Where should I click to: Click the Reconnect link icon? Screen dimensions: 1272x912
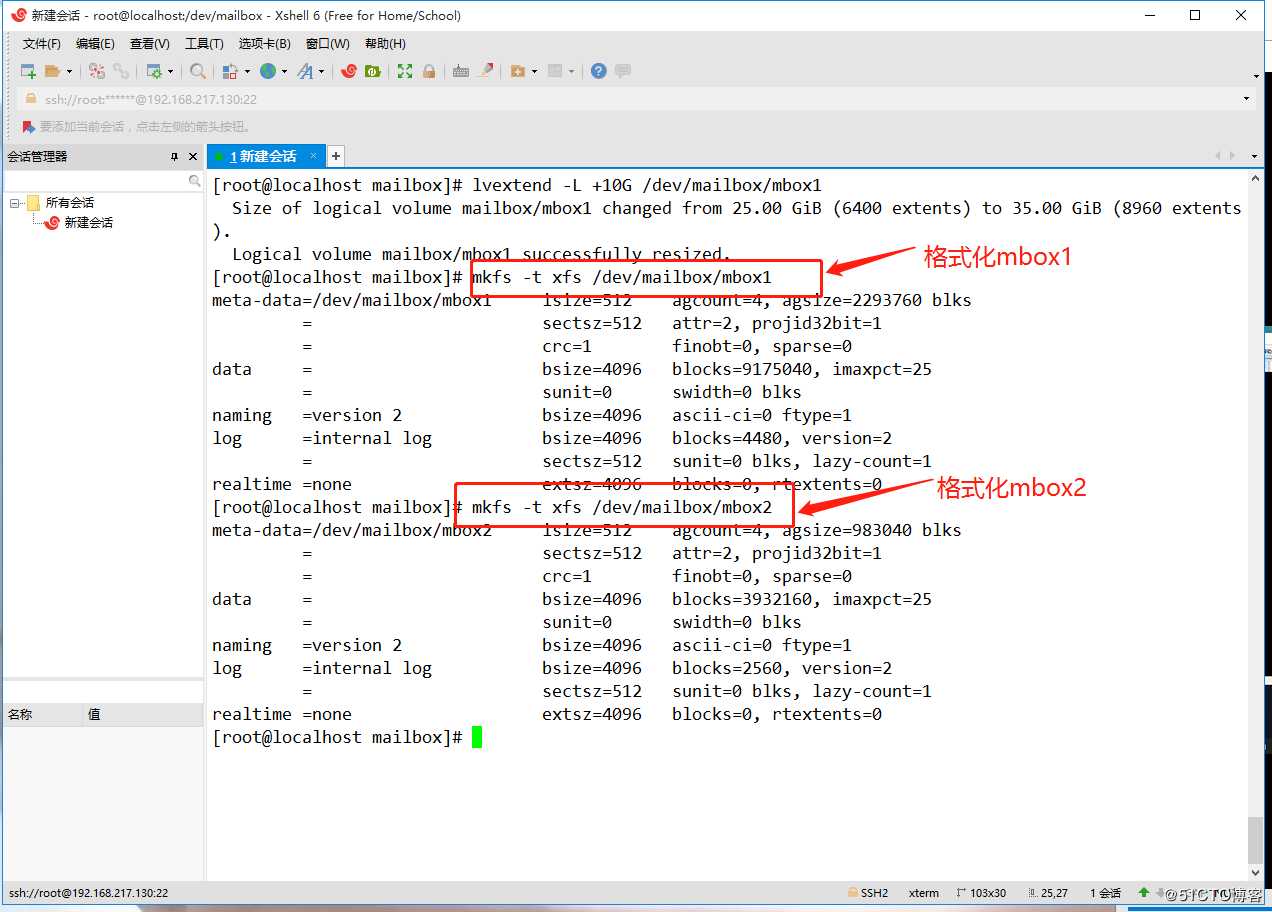pos(121,71)
